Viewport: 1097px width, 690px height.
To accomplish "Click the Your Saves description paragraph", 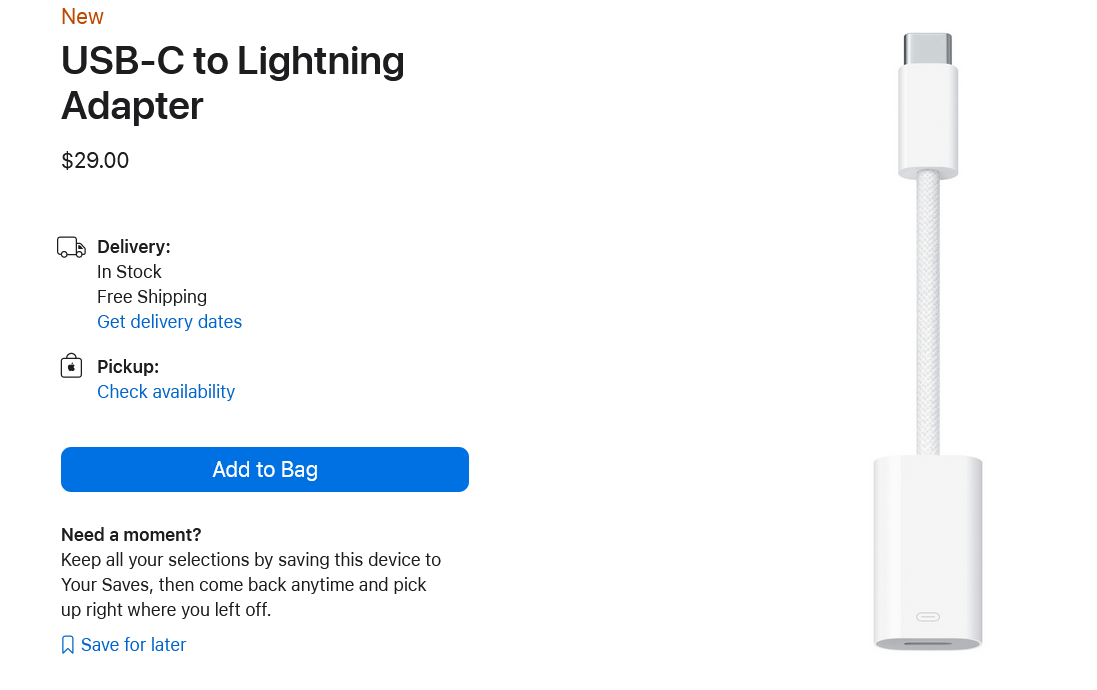I will pos(250,584).
